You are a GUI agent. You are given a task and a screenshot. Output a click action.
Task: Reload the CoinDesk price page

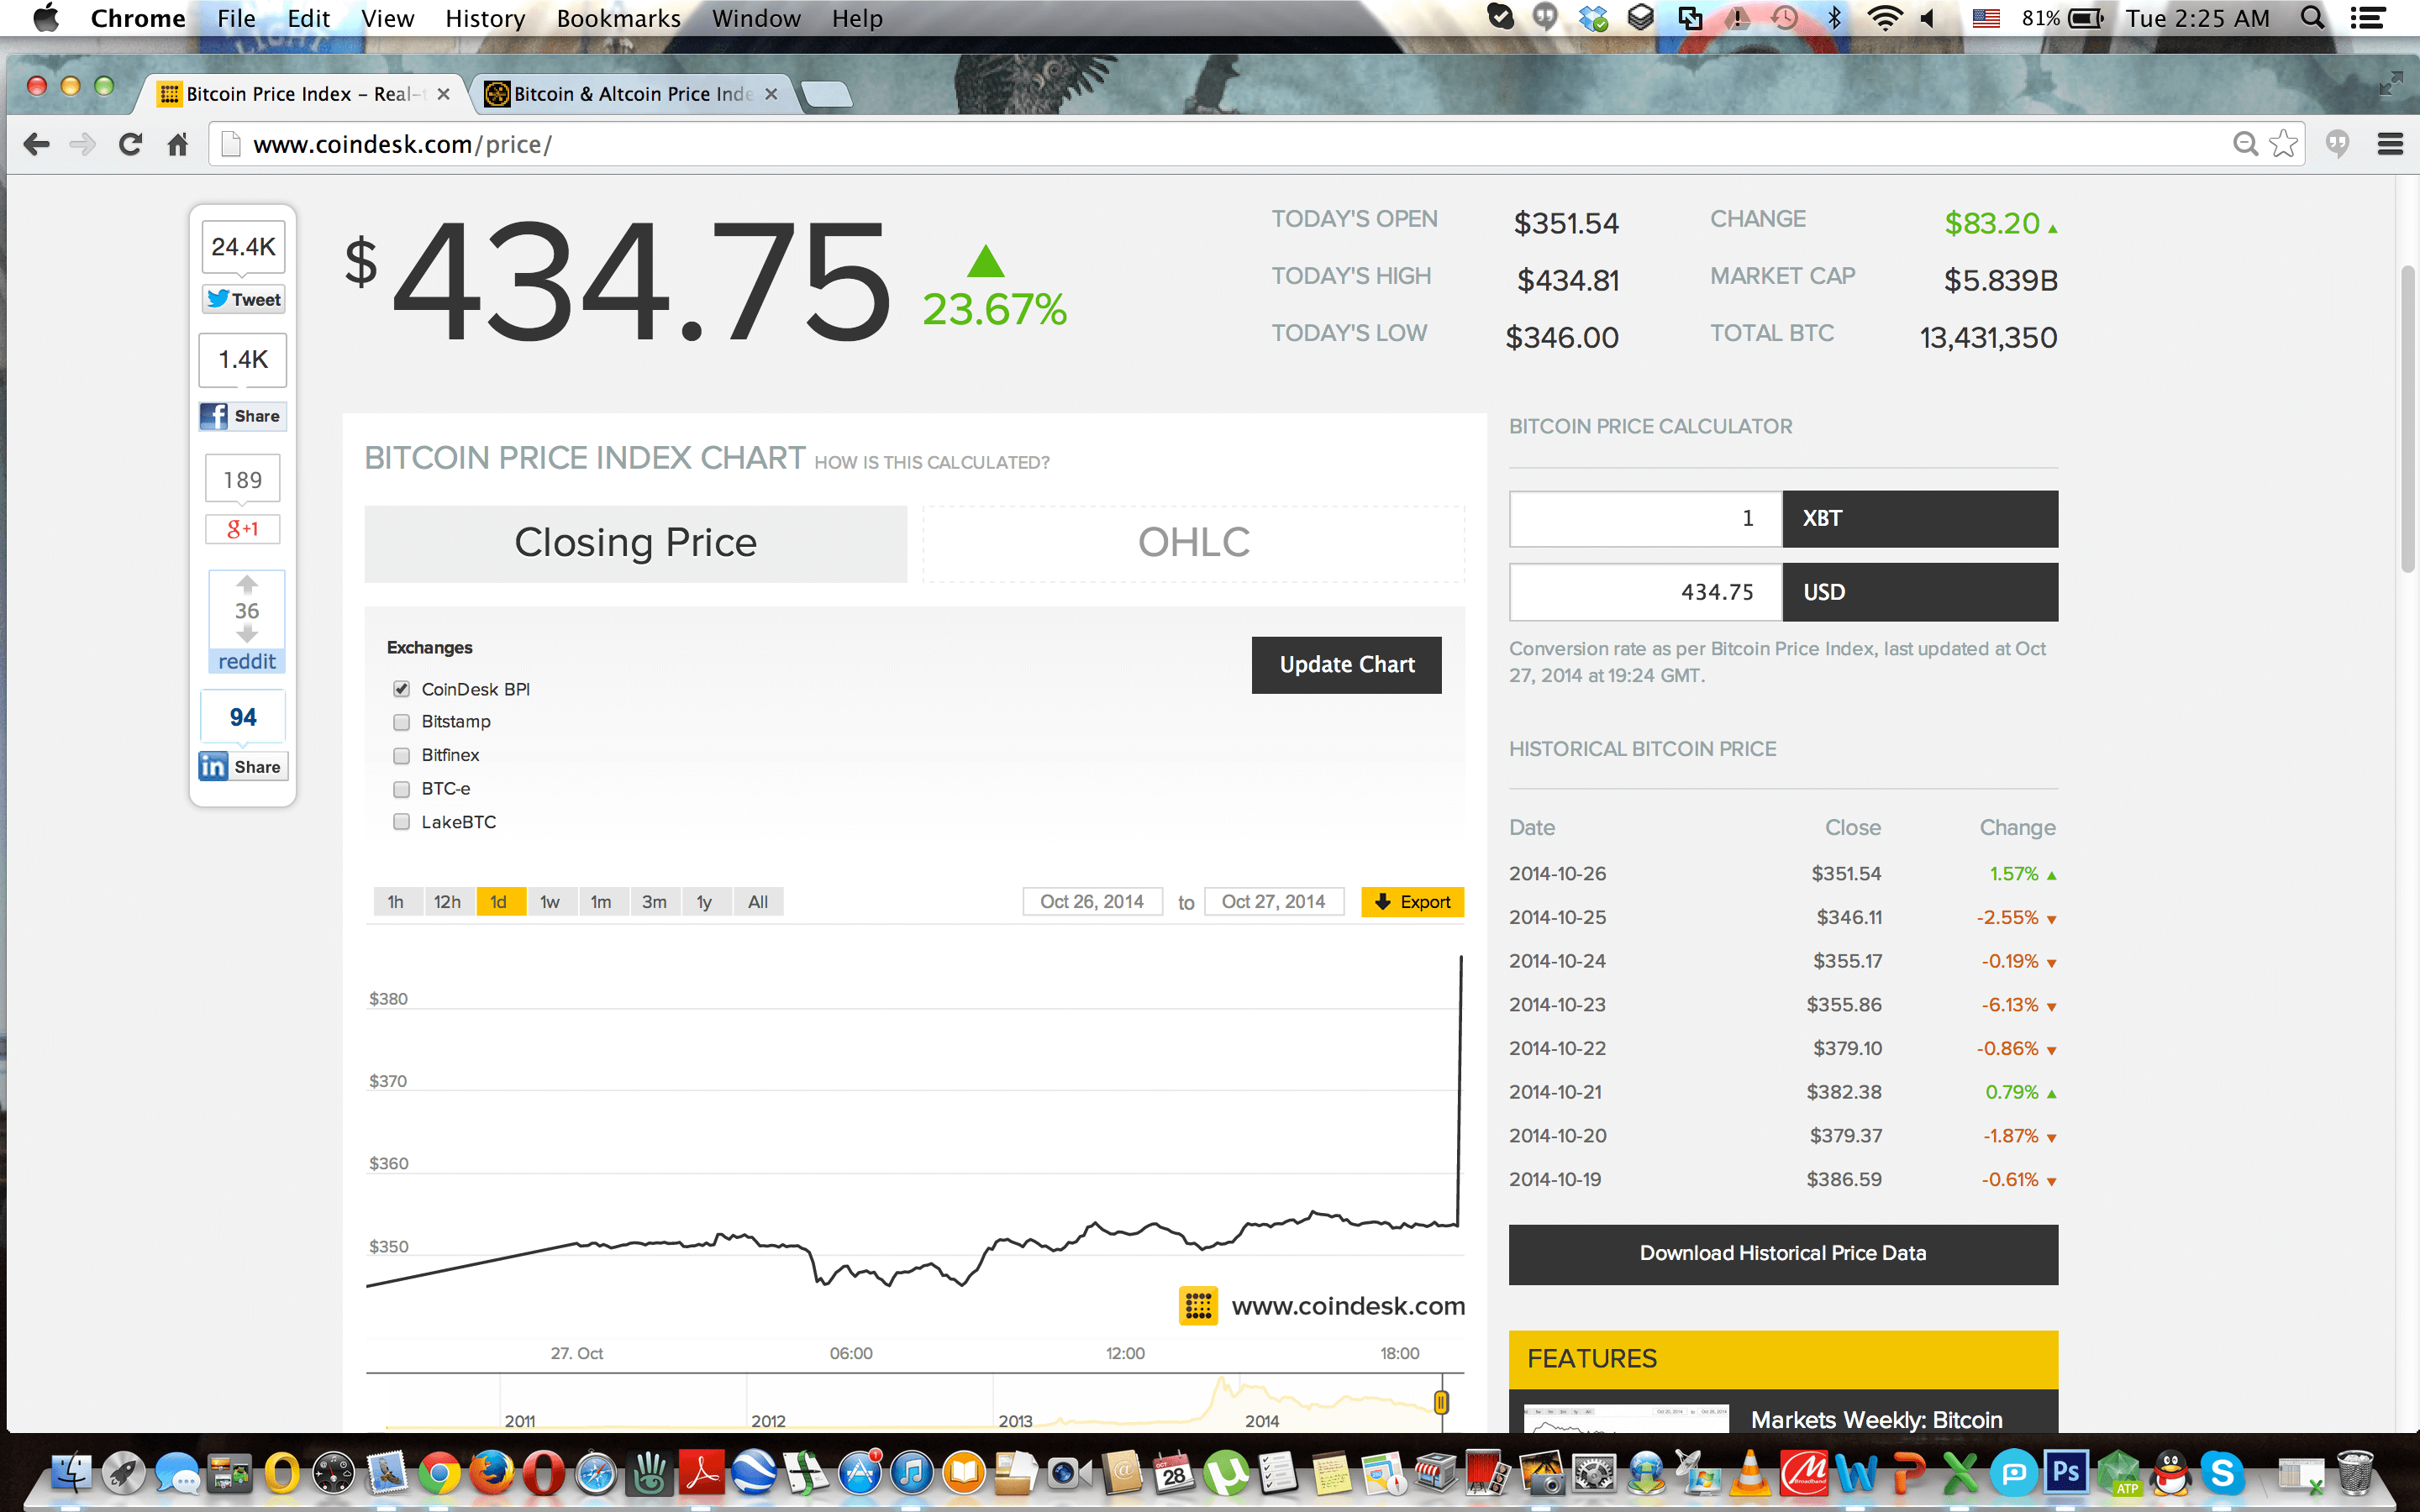[130, 144]
